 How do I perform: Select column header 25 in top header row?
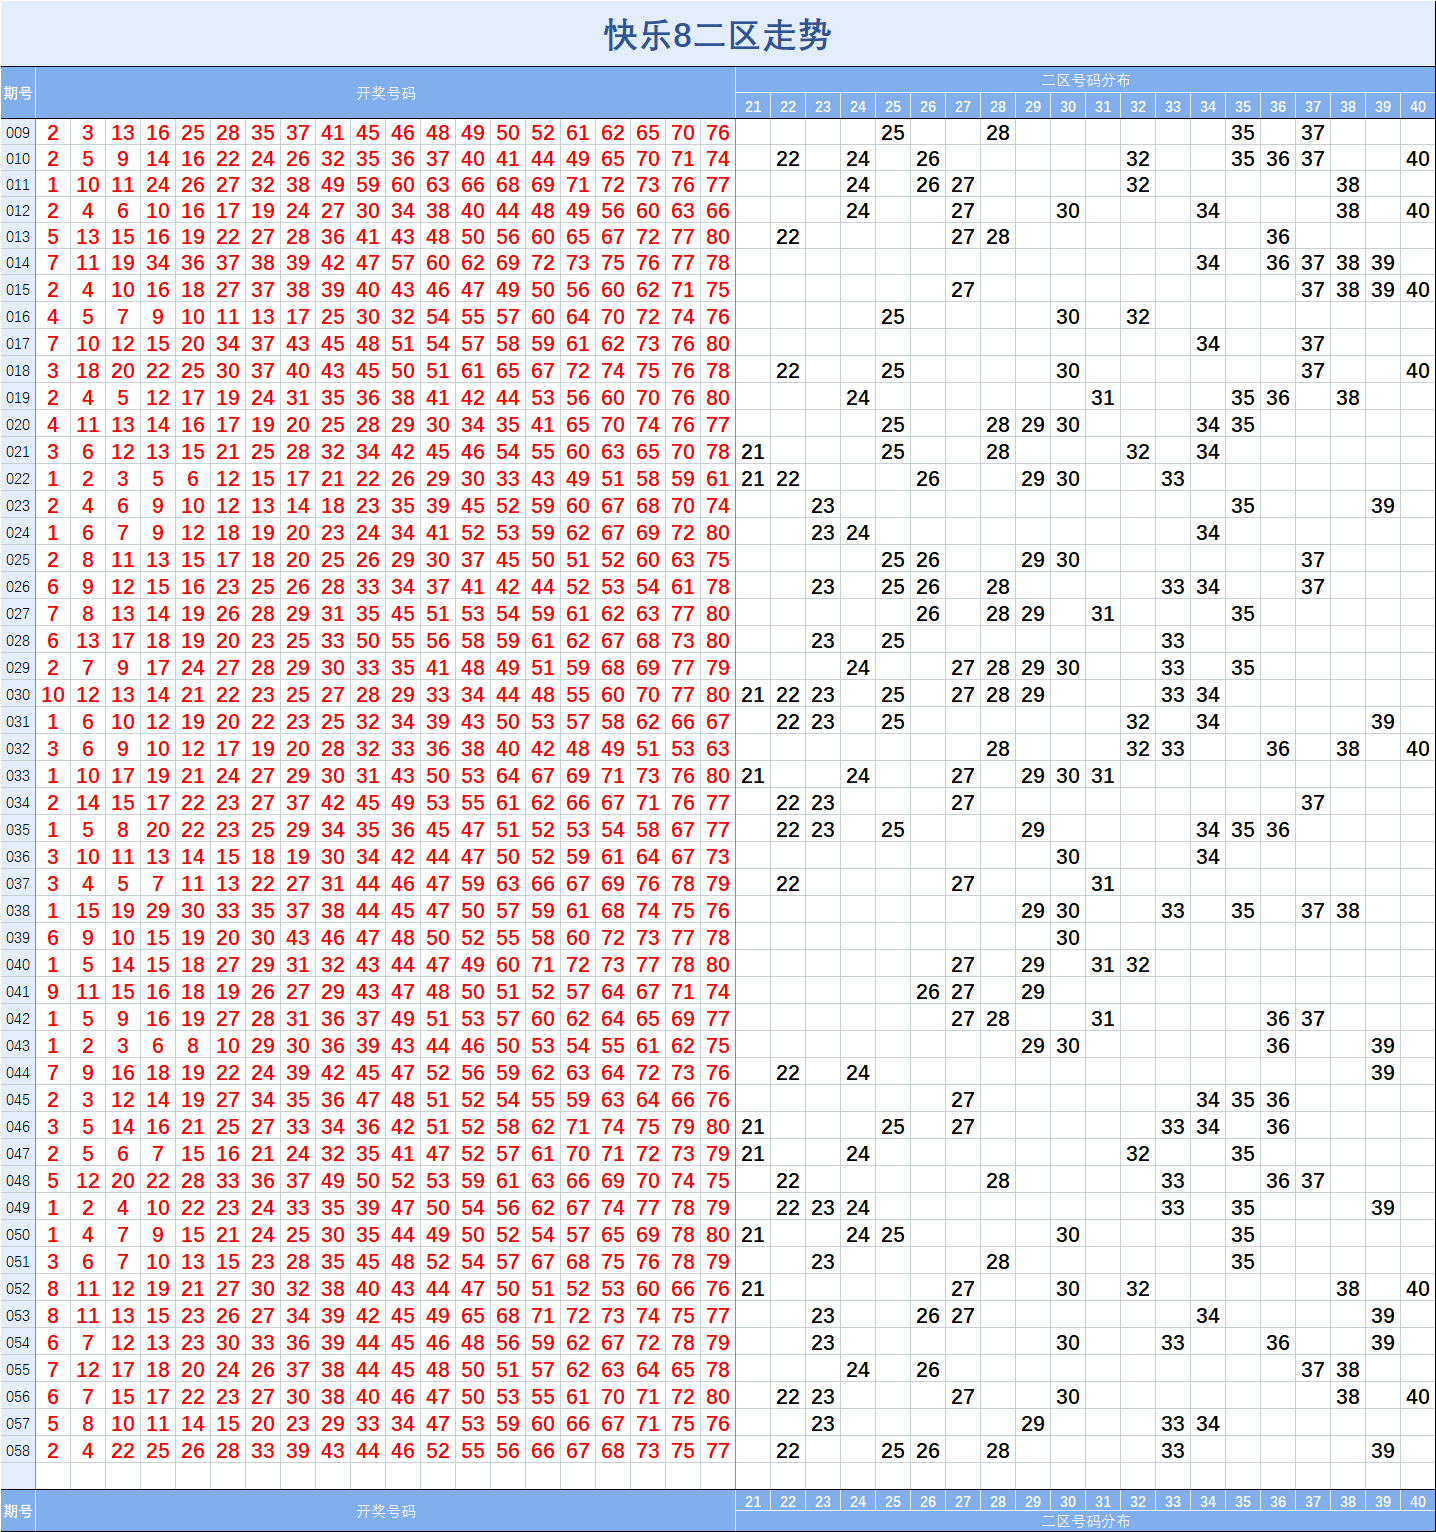click(893, 106)
